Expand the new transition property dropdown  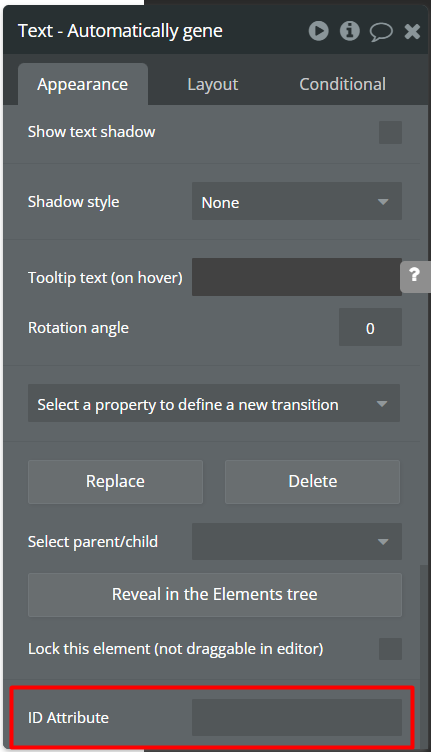214,403
